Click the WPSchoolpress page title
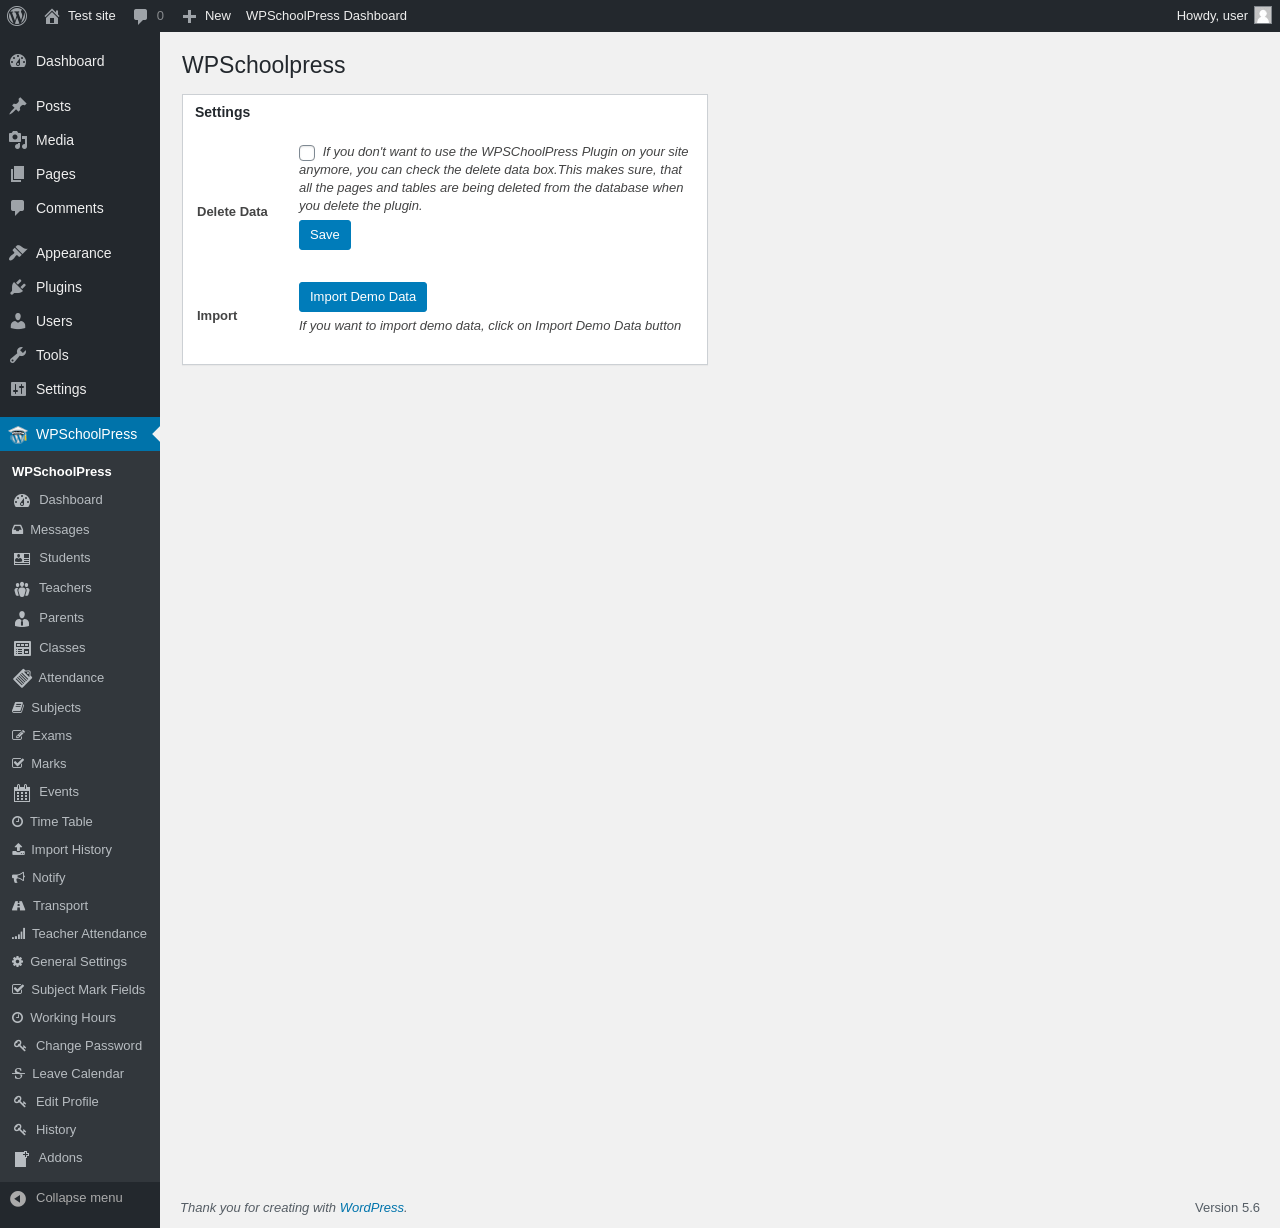1280x1228 pixels. coord(264,65)
